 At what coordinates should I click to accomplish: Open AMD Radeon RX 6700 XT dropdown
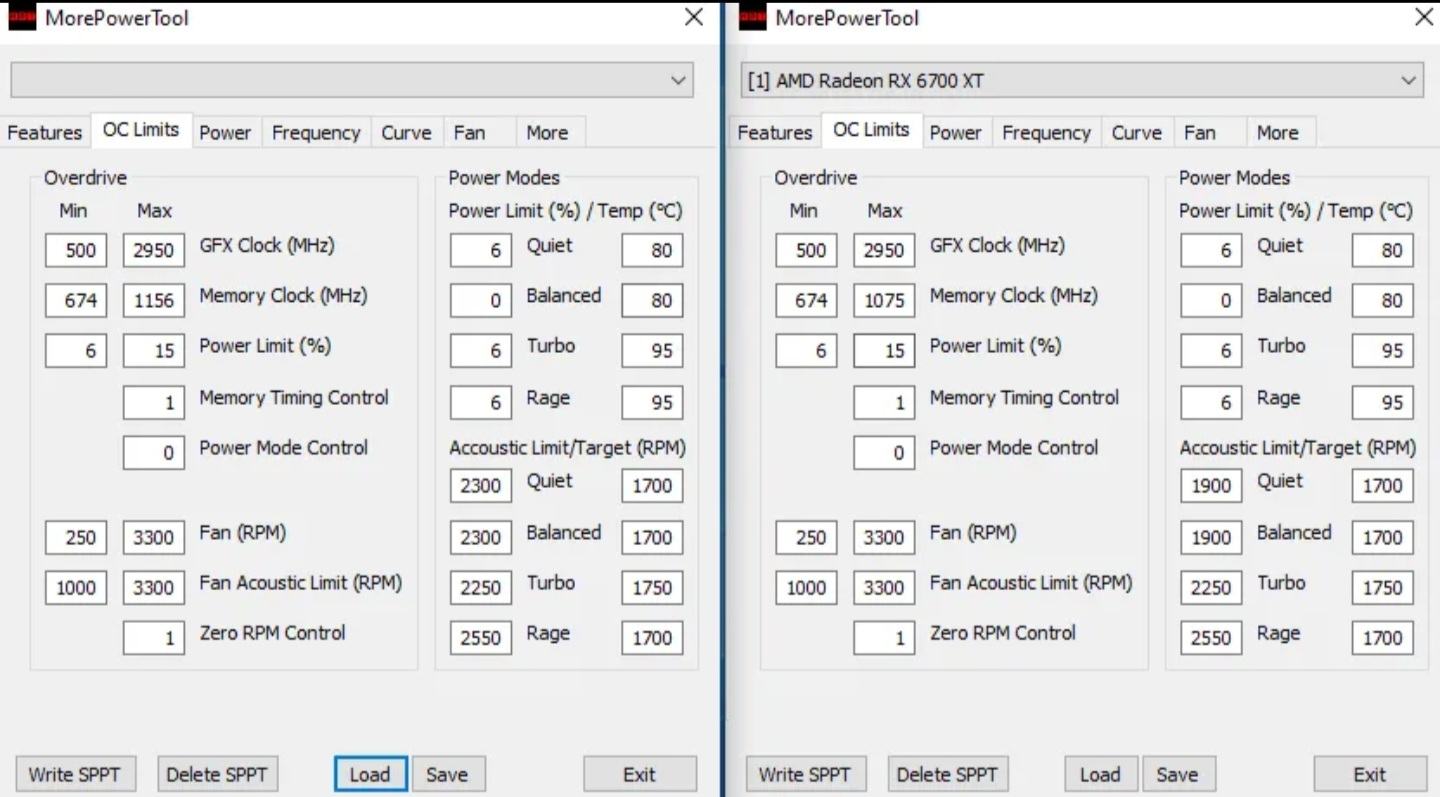coord(1082,81)
